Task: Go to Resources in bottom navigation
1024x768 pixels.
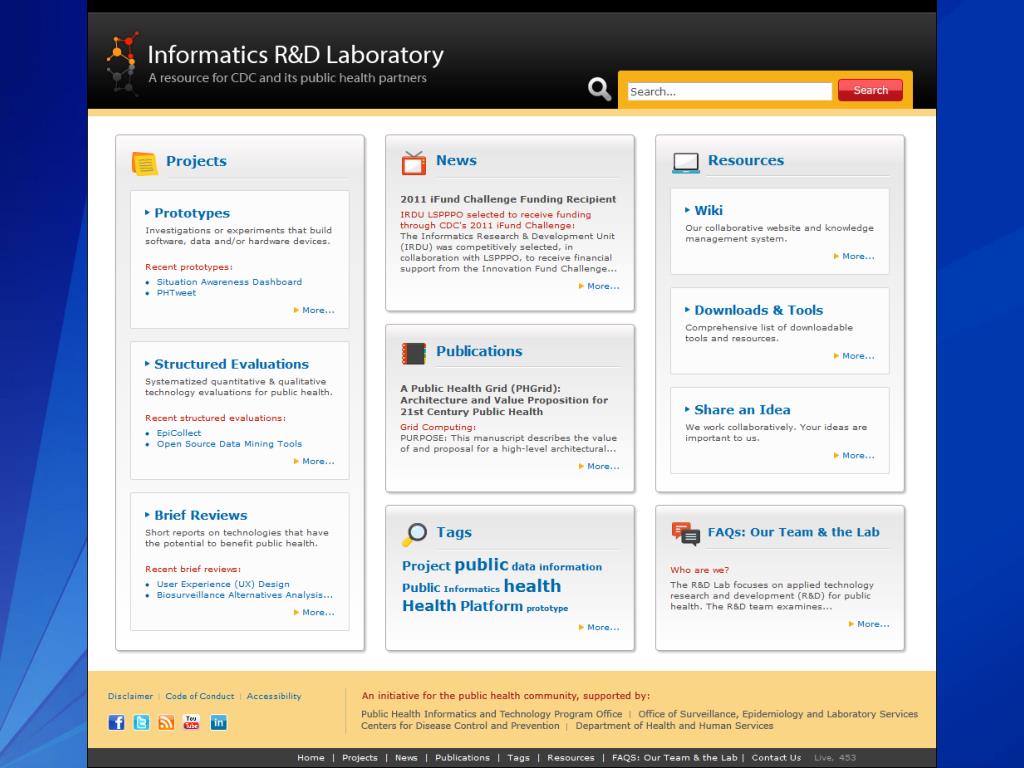Action: click(x=571, y=758)
